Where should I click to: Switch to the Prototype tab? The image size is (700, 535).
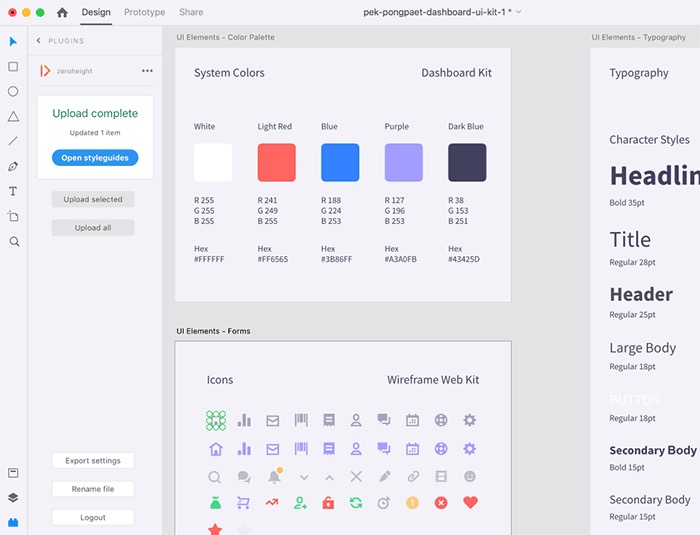click(144, 12)
